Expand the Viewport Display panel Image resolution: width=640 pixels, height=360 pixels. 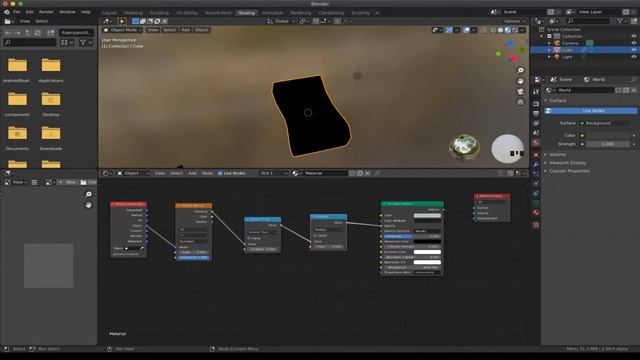[x=567, y=163]
